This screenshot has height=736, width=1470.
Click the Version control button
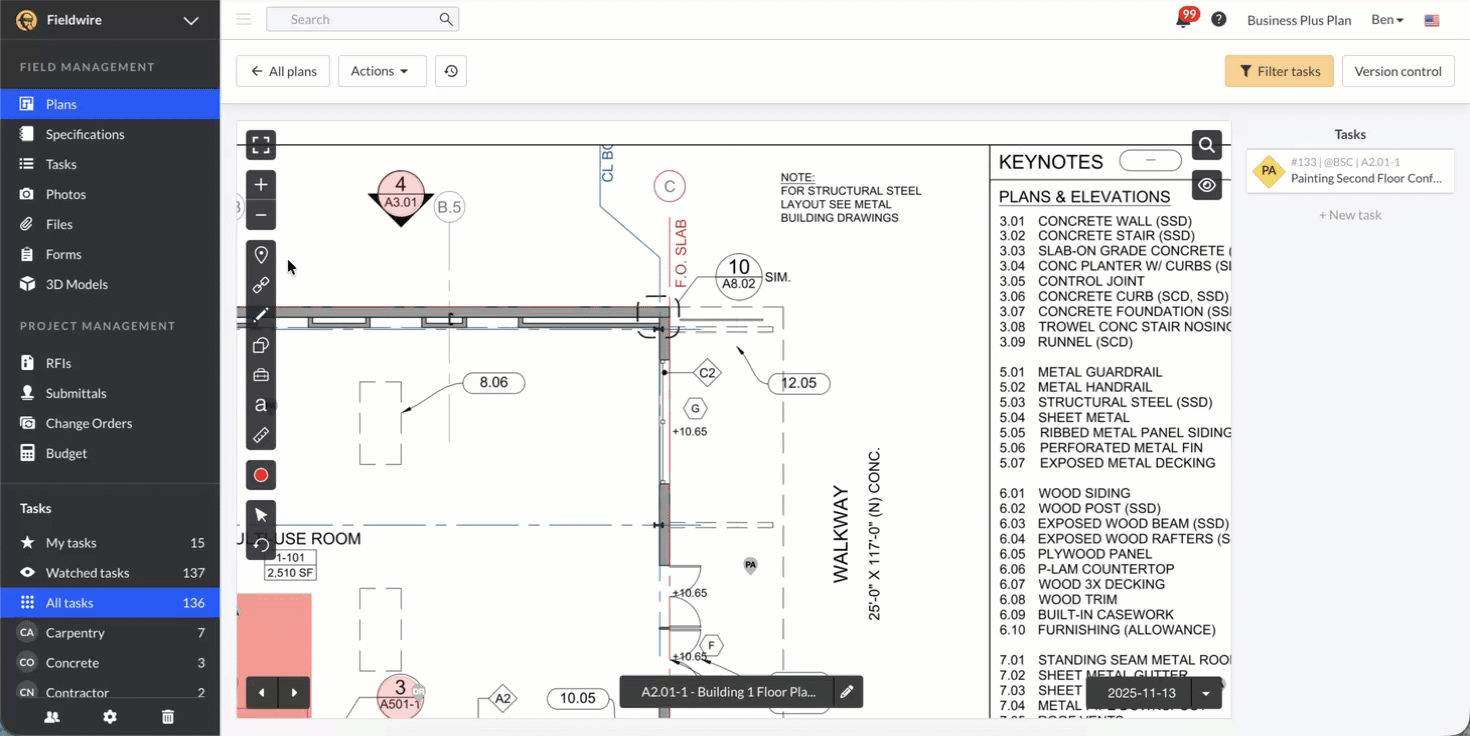(1397, 71)
